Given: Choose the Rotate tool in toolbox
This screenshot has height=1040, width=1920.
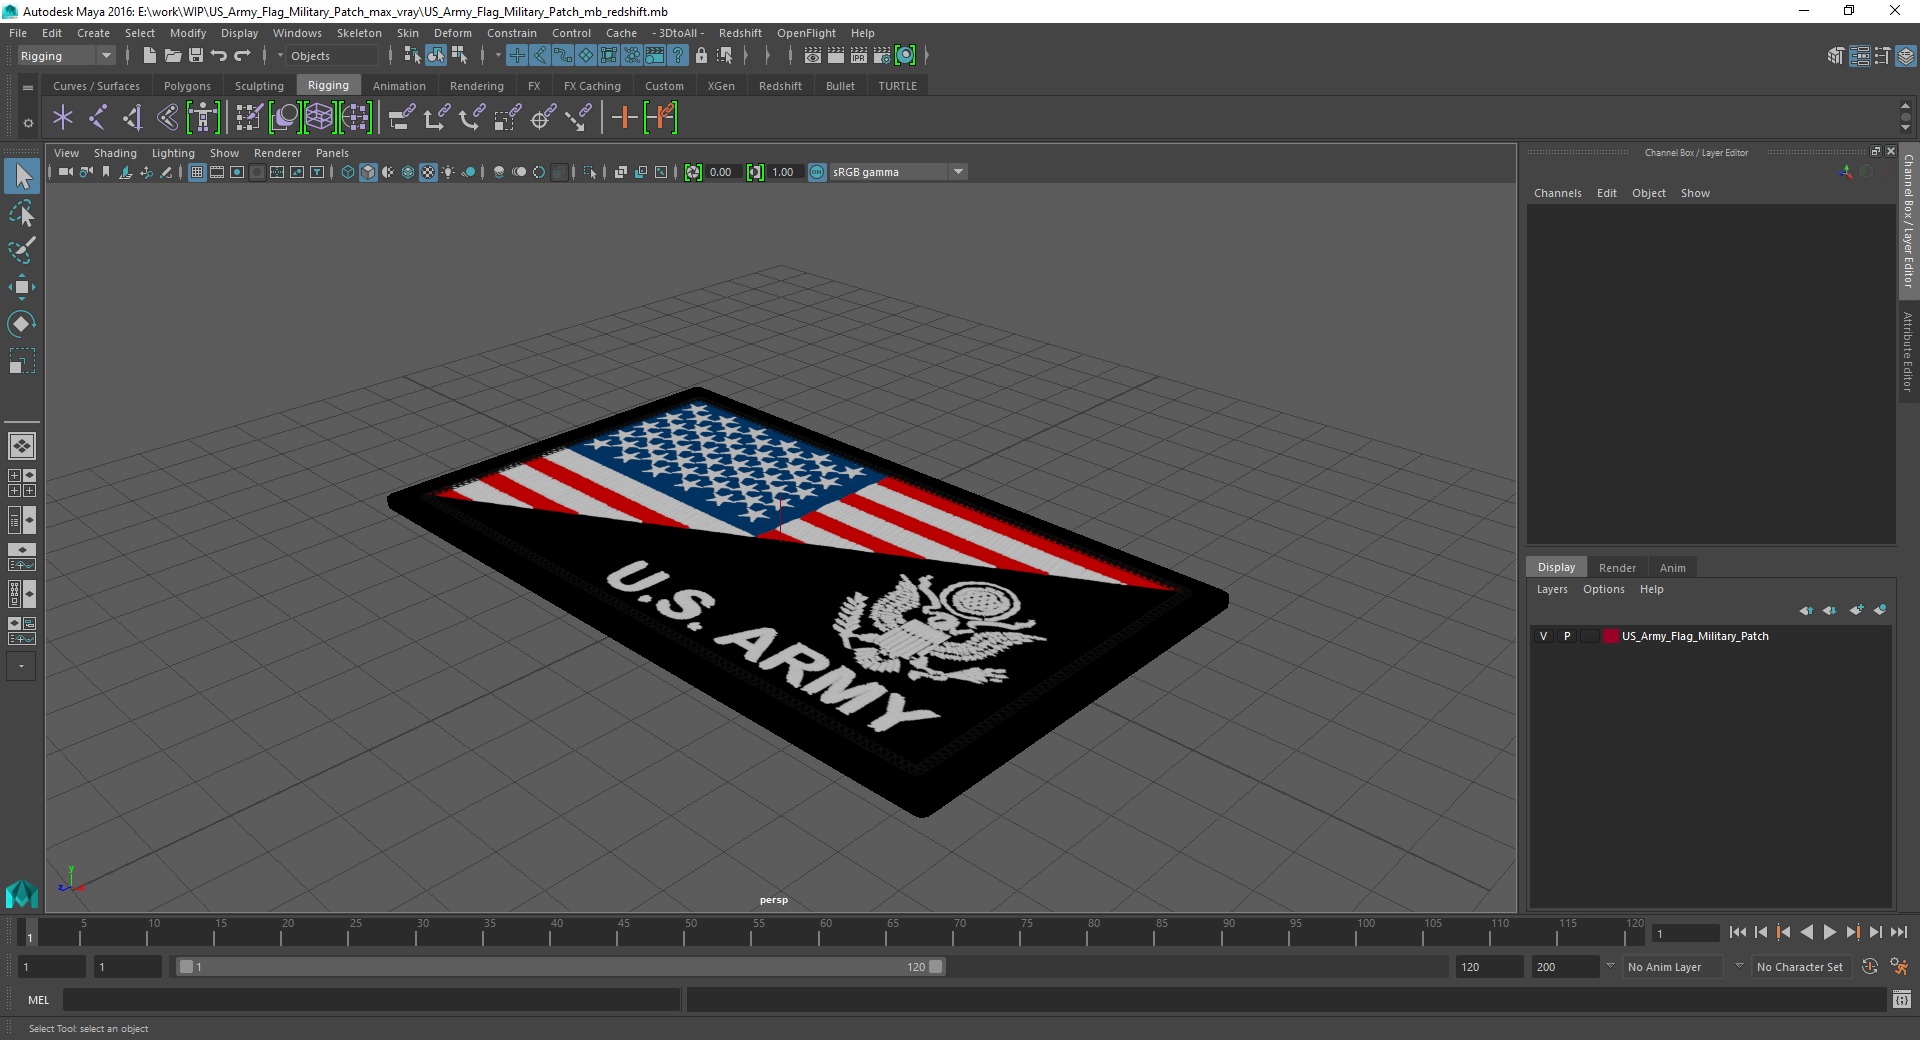Looking at the screenshot, I should (x=22, y=323).
